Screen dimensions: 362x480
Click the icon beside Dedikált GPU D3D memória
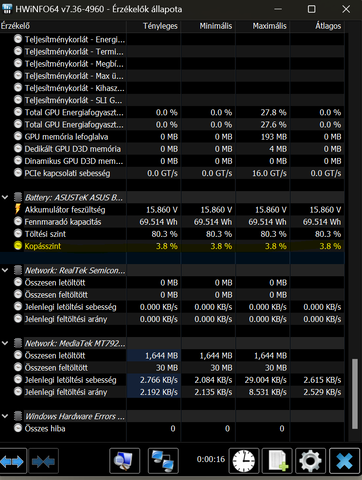click(18, 149)
